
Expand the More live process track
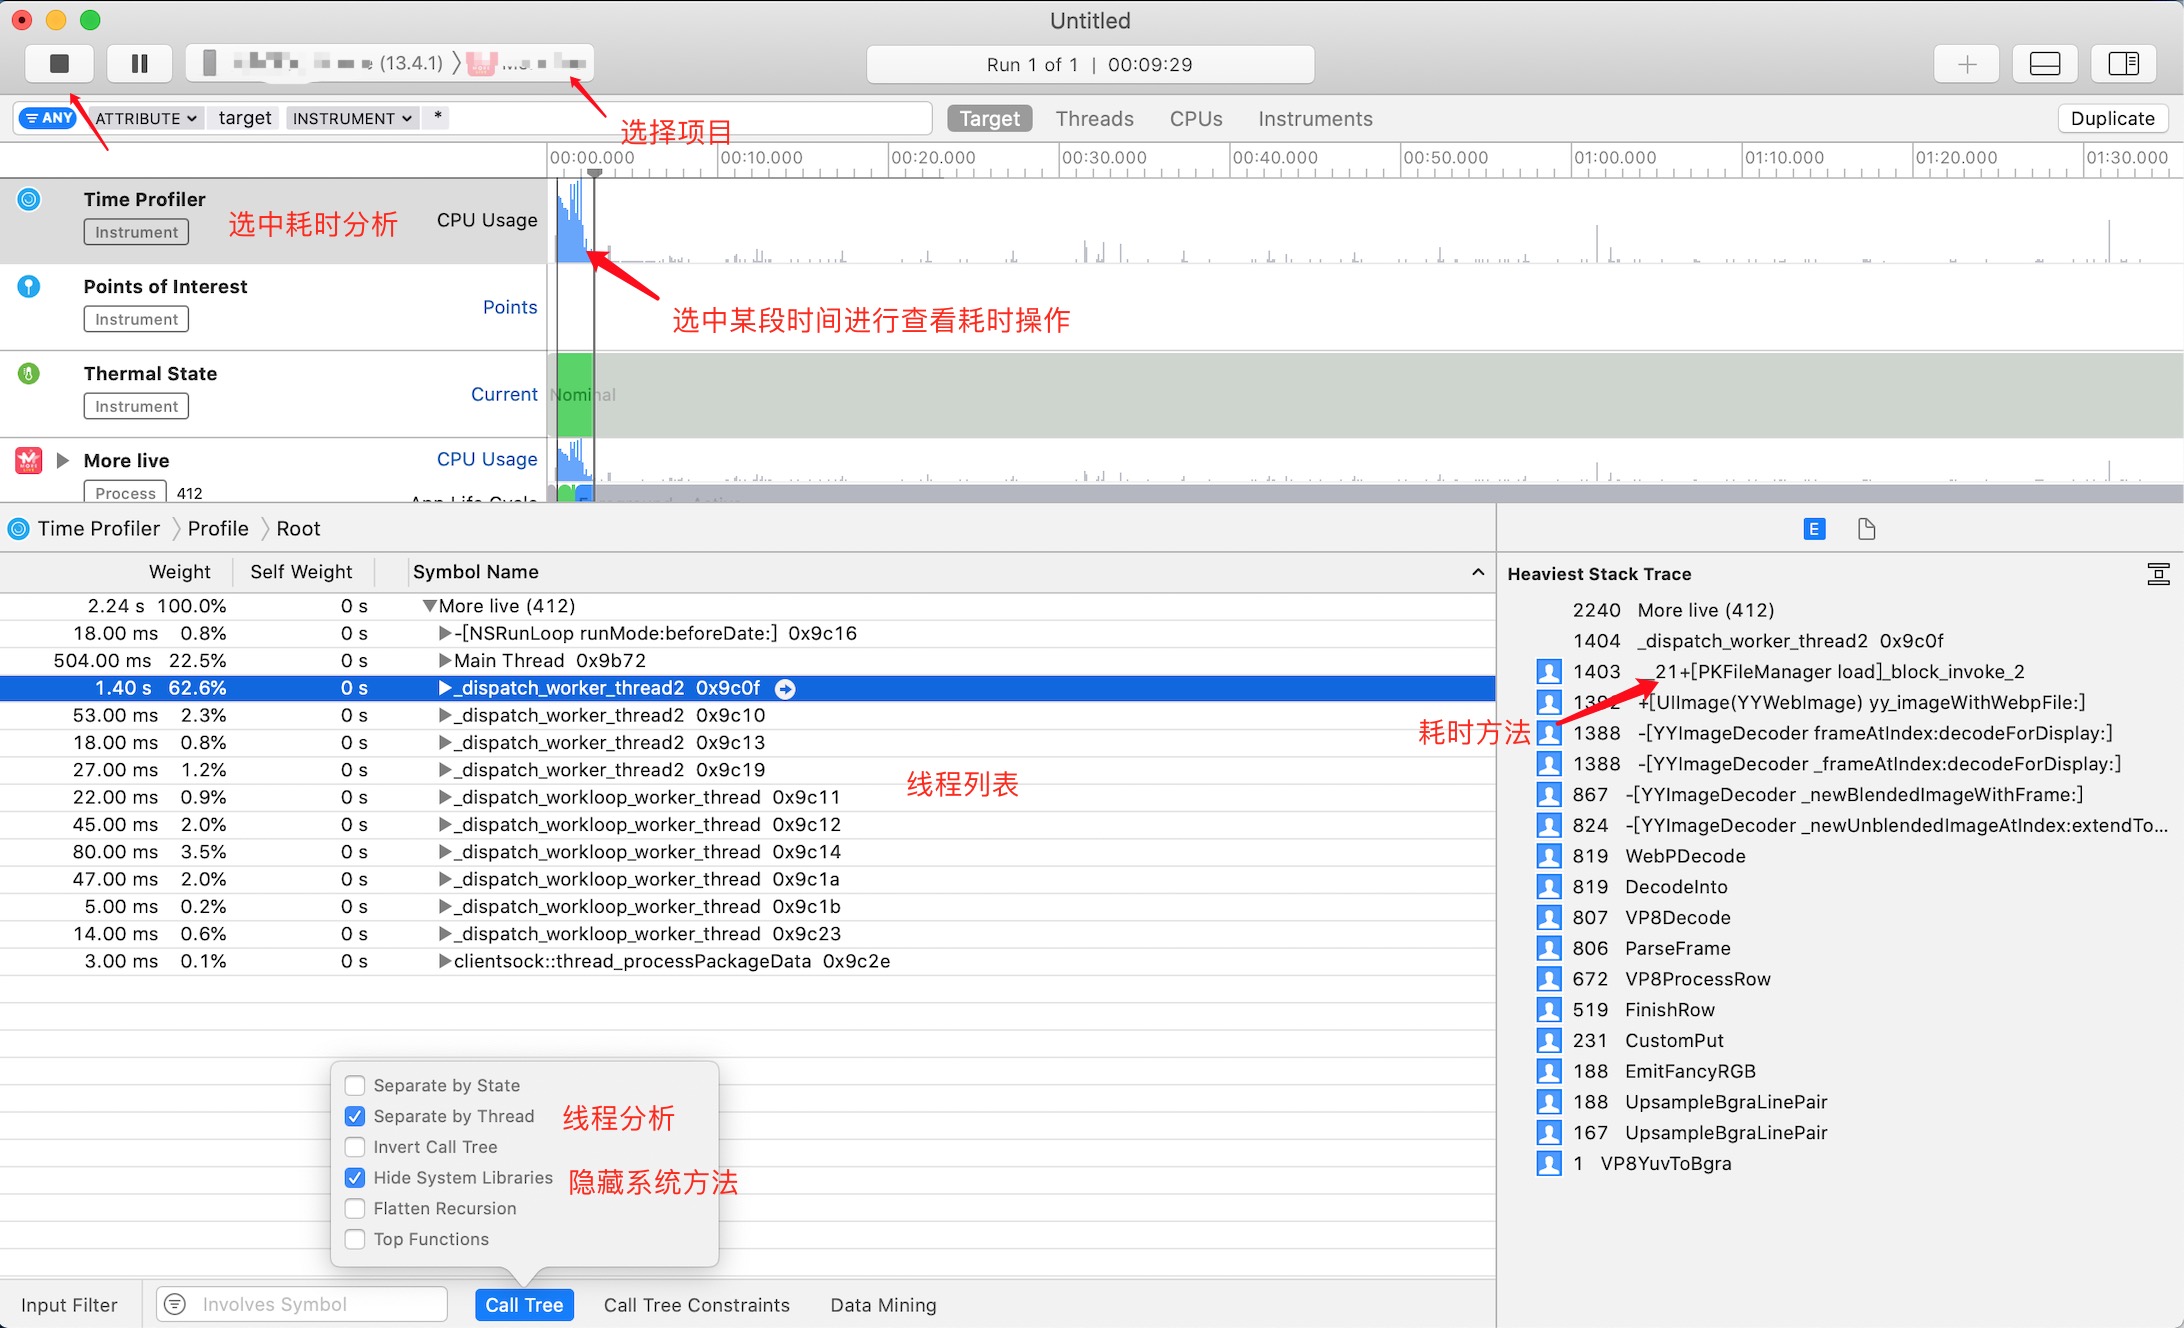point(63,460)
